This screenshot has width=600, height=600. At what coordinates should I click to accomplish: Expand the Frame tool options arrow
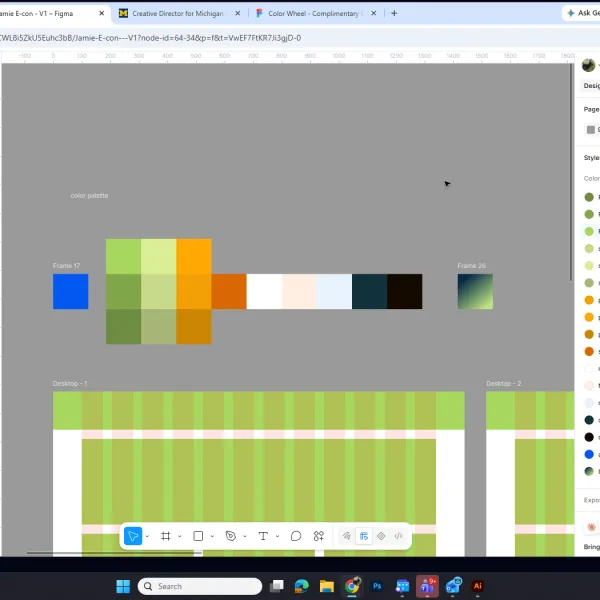pos(179,536)
